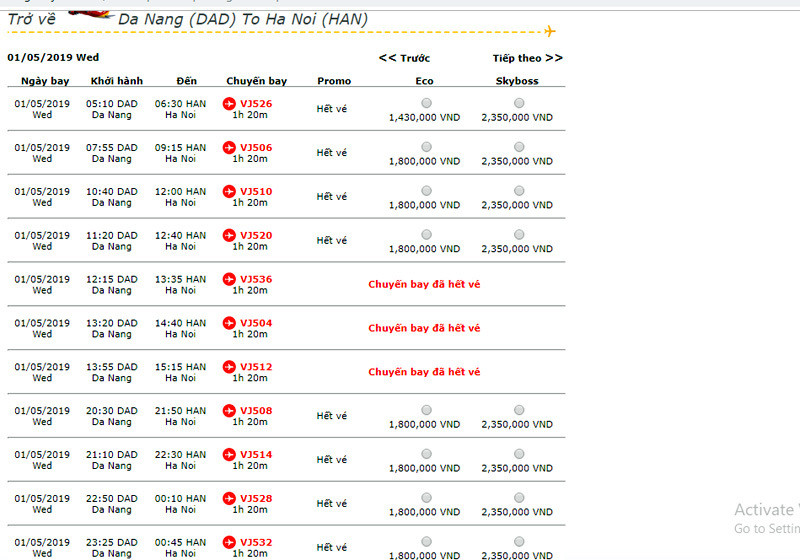Screen dimensions: 800x560
Task: Pick the Skyboss radio for flight VJ510
Action: pos(519,191)
